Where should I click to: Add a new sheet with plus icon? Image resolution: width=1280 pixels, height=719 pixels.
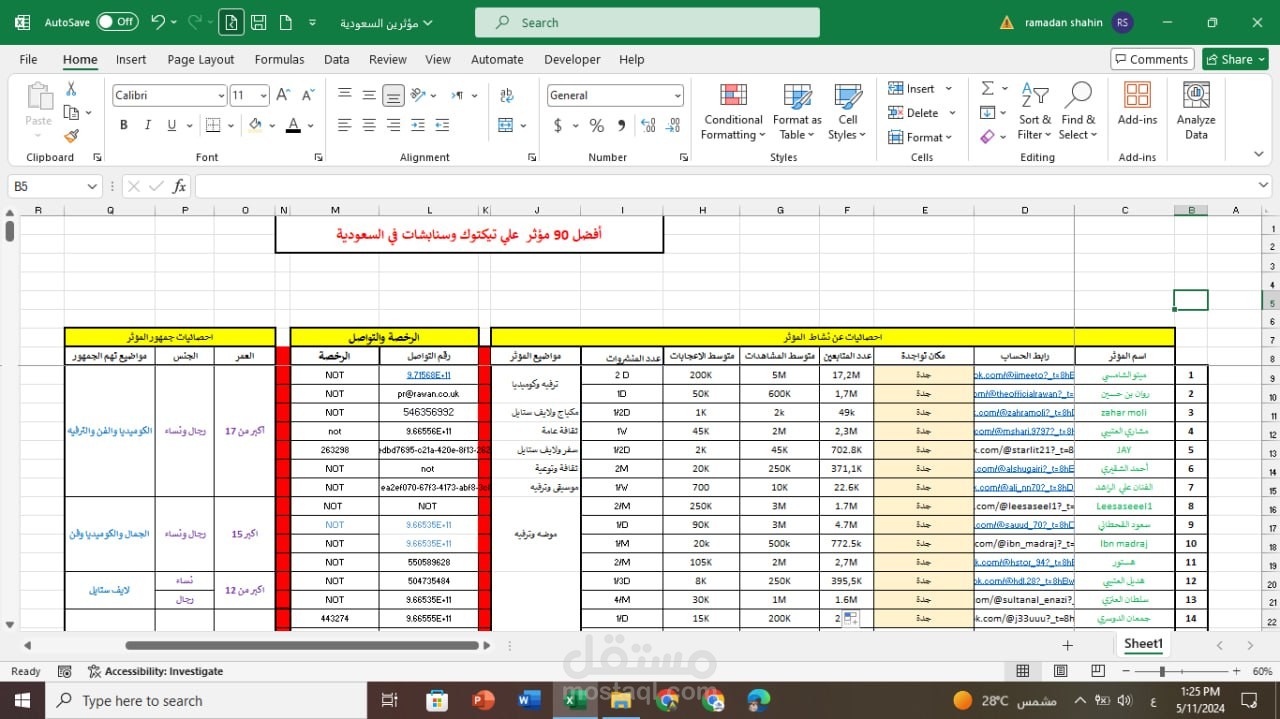(1068, 645)
